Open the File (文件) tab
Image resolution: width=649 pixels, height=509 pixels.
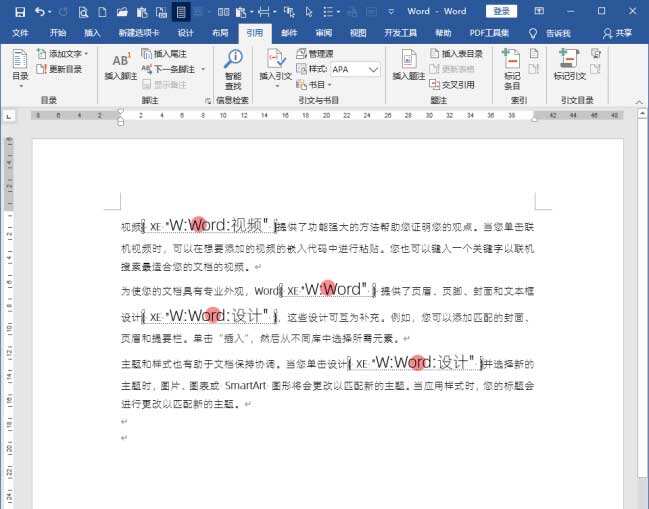20,33
